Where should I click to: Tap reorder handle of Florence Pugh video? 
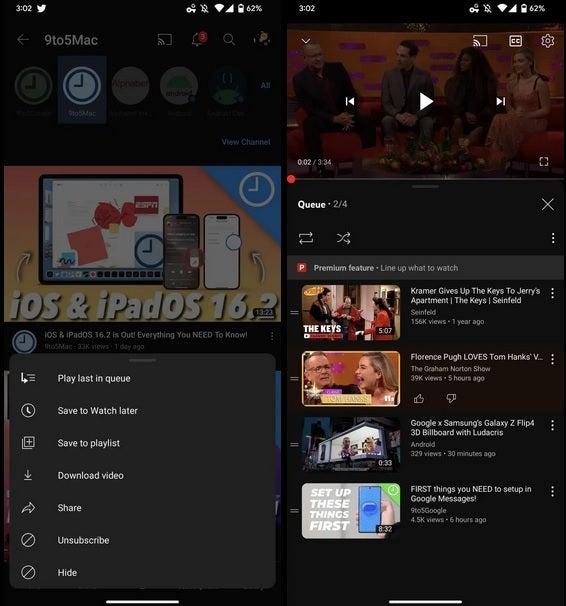point(294,379)
